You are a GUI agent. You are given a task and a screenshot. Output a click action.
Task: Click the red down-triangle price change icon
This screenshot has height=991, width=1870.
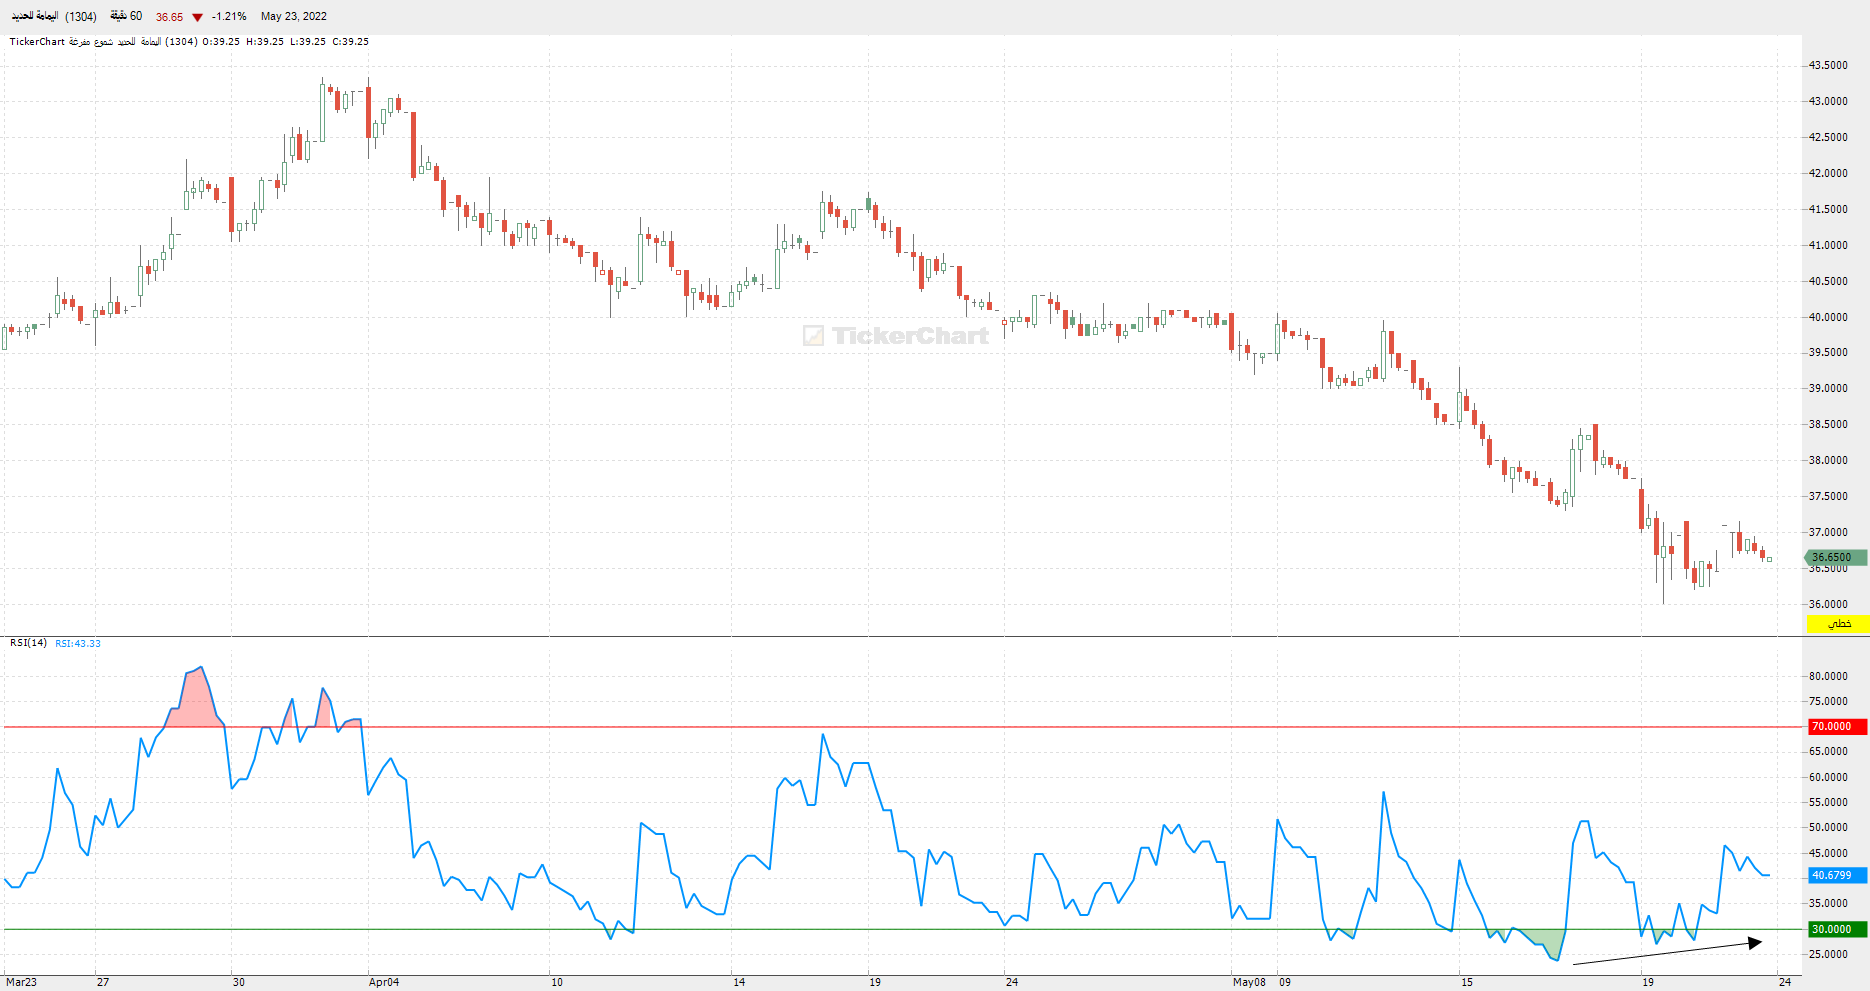click(x=197, y=17)
